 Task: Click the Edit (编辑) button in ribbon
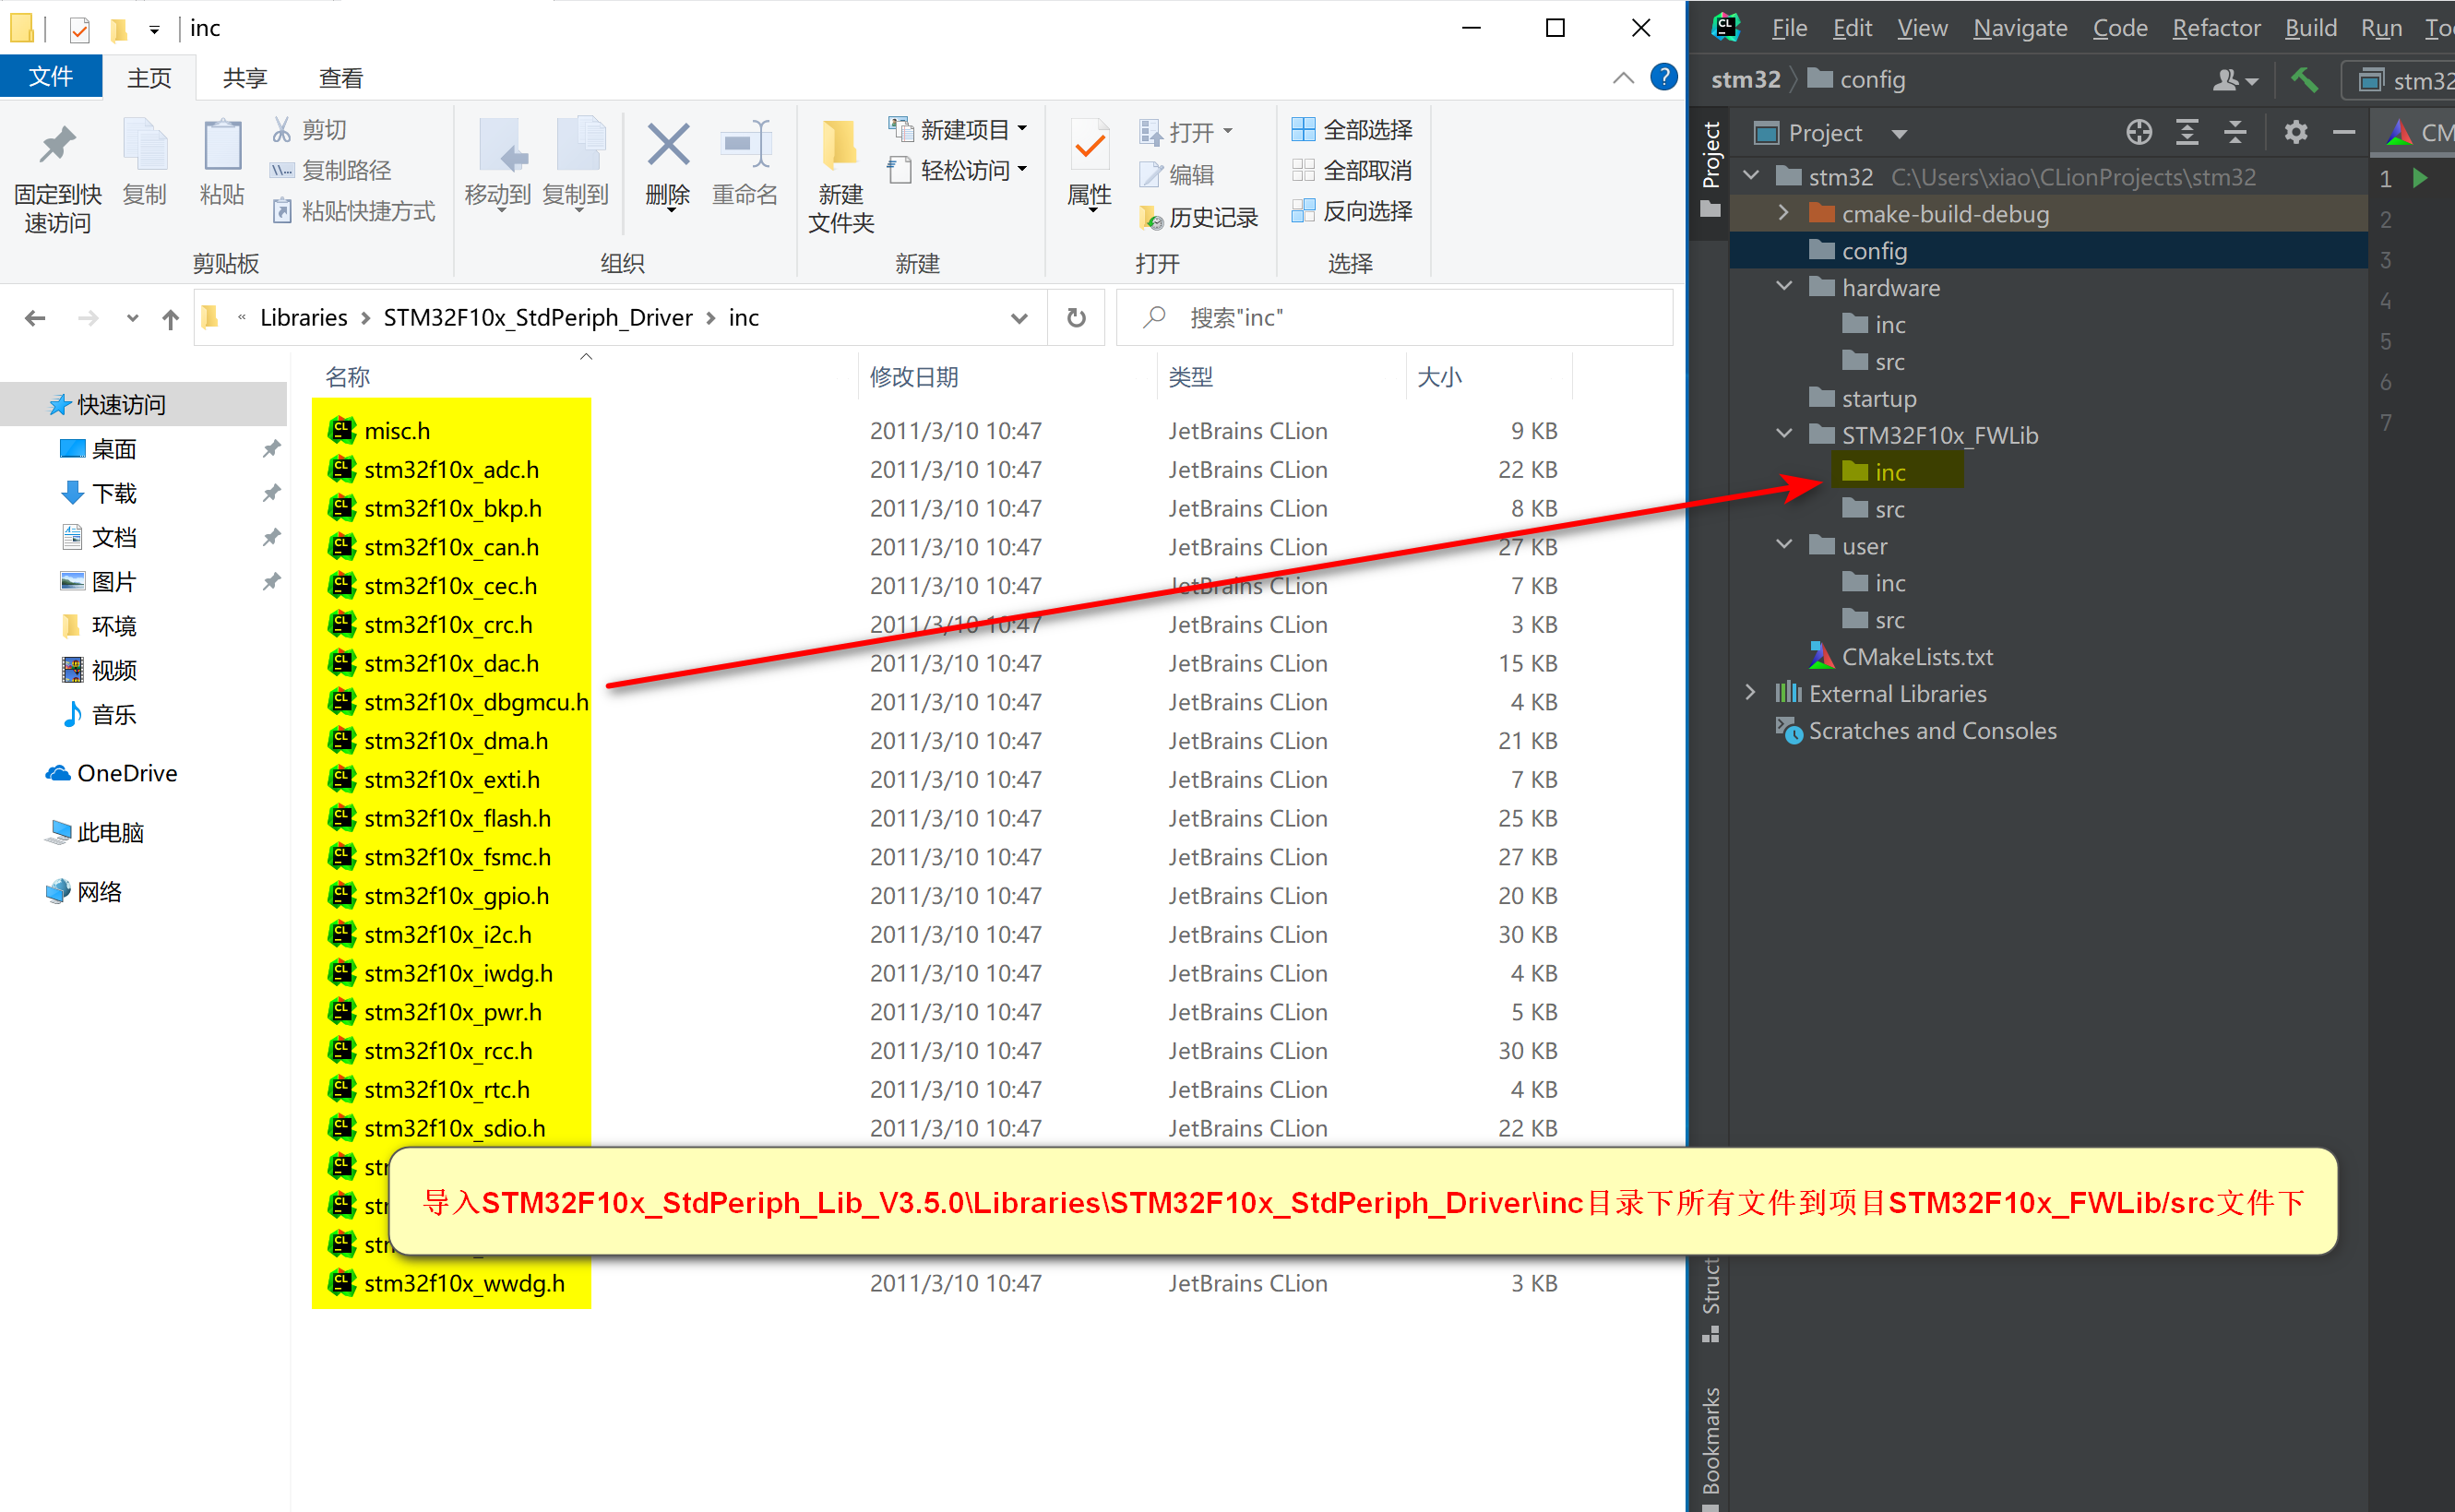click(1177, 174)
